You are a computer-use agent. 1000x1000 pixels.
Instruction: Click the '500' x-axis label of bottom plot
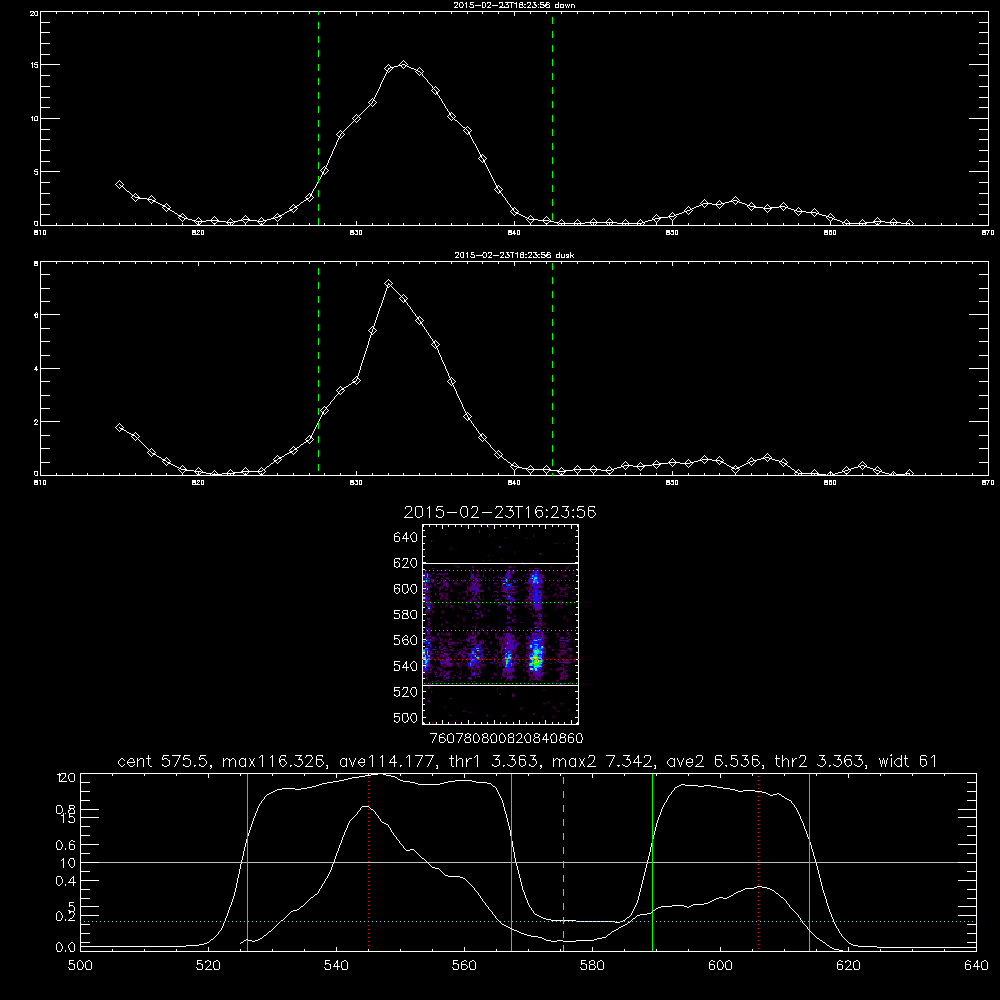(80, 966)
